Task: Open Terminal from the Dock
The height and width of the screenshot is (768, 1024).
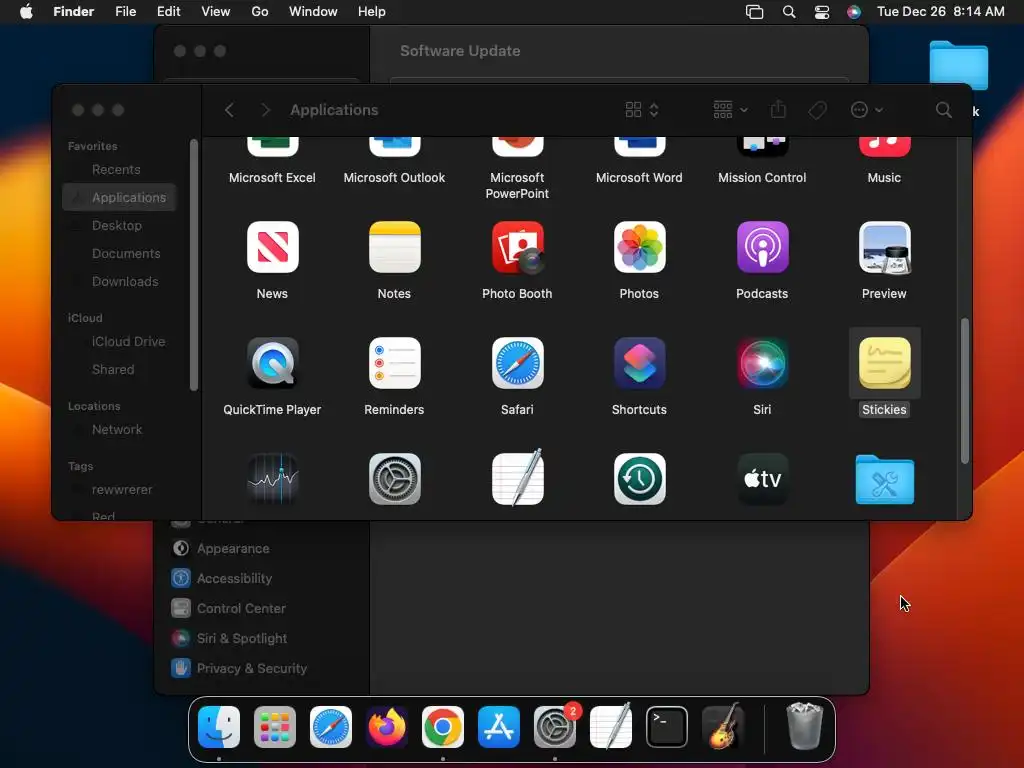Action: [667, 727]
